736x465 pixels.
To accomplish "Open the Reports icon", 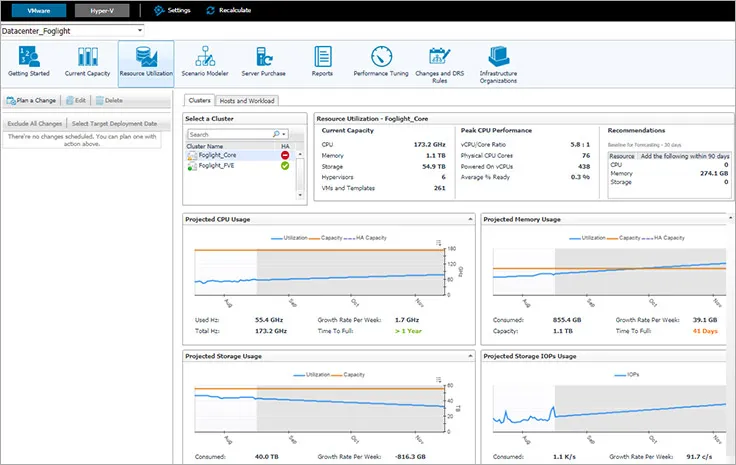I will pos(322,58).
